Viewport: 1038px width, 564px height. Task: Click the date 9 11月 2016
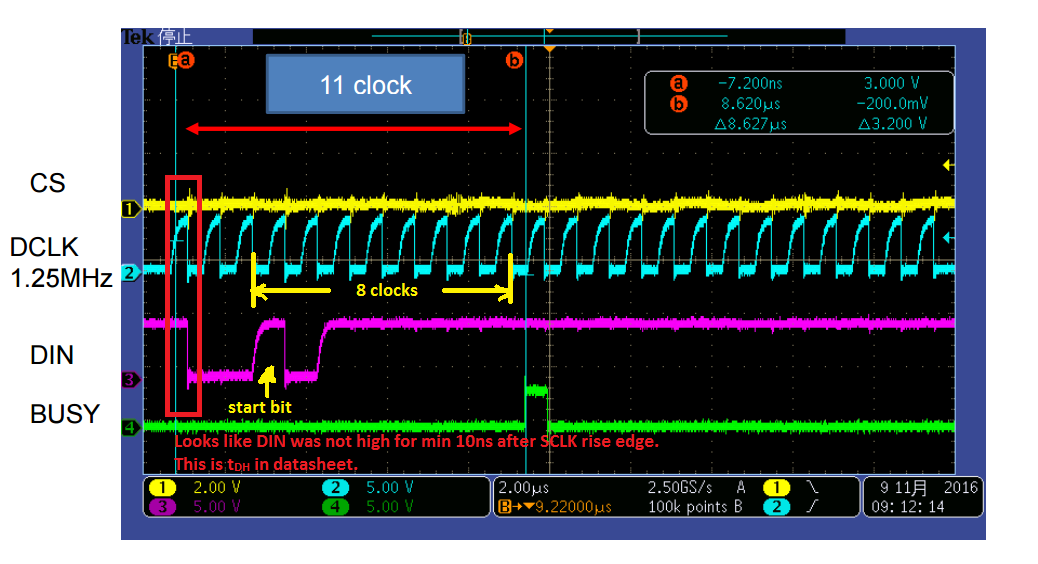point(928,488)
